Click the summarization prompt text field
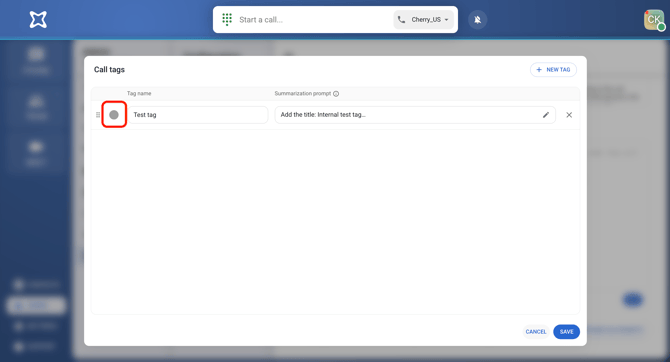670x362 pixels. pyautogui.click(x=415, y=115)
